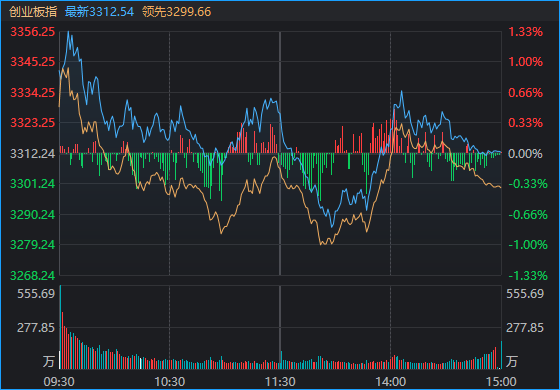Image resolution: width=560 pixels, height=390 pixels.
Task: Click the -1.33% percent axis label
Action: [x=528, y=275]
